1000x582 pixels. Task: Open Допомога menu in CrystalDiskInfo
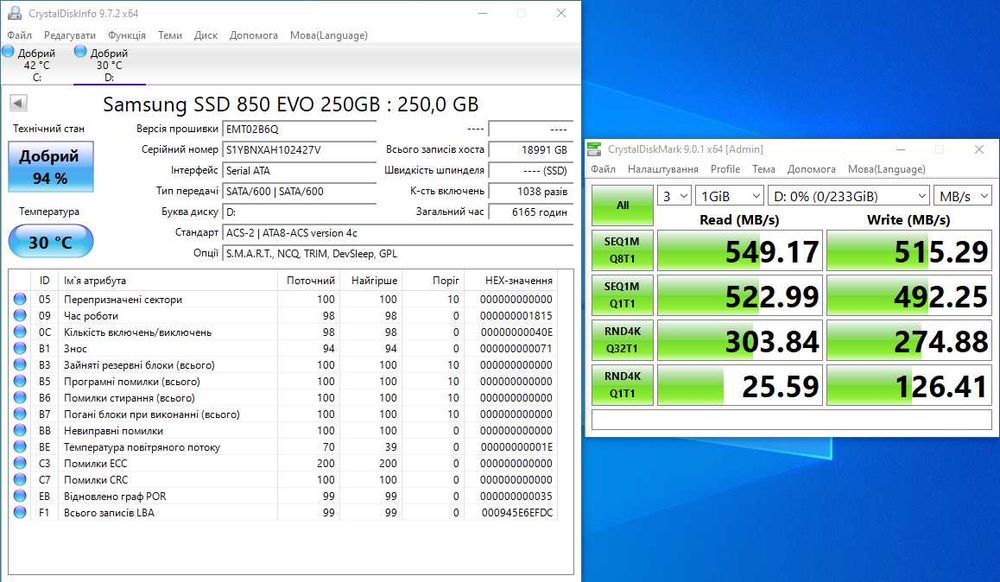click(254, 35)
